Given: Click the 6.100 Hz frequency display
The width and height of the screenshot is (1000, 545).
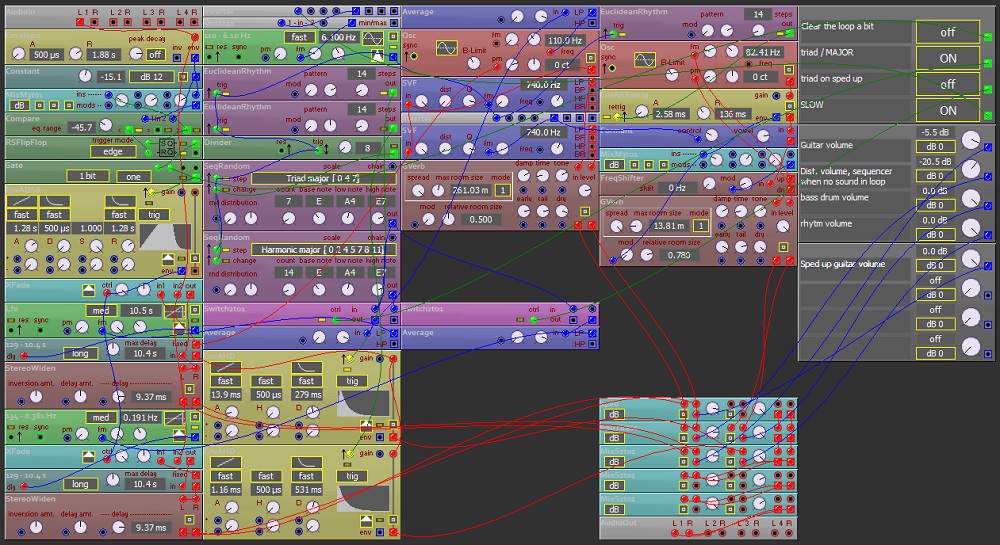Looking at the screenshot, I should tap(339, 38).
